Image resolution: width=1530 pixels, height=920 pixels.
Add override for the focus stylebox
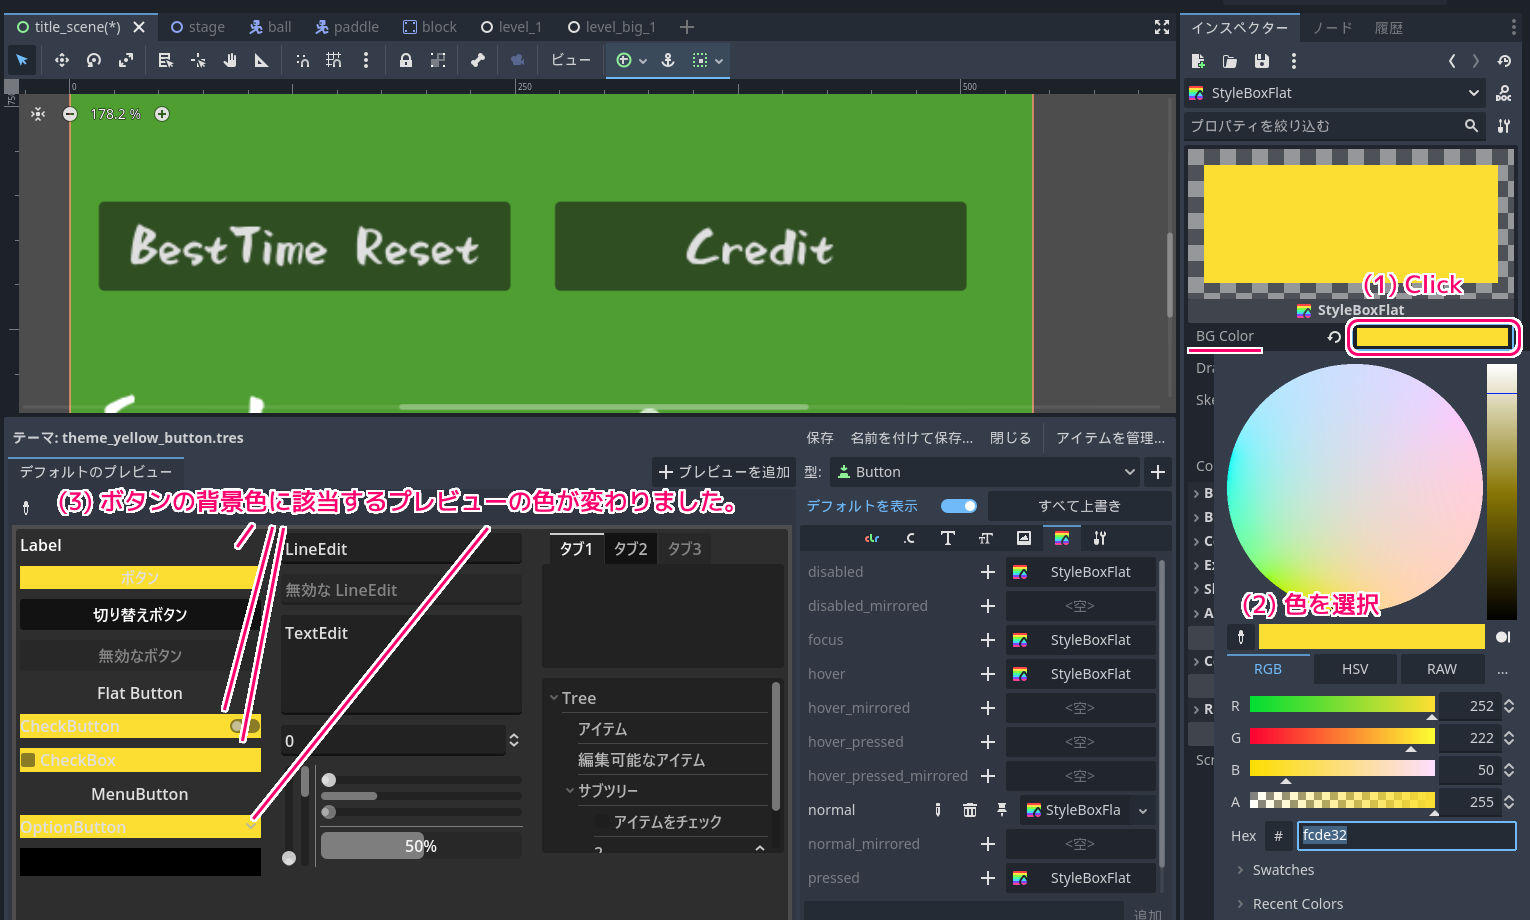point(988,640)
